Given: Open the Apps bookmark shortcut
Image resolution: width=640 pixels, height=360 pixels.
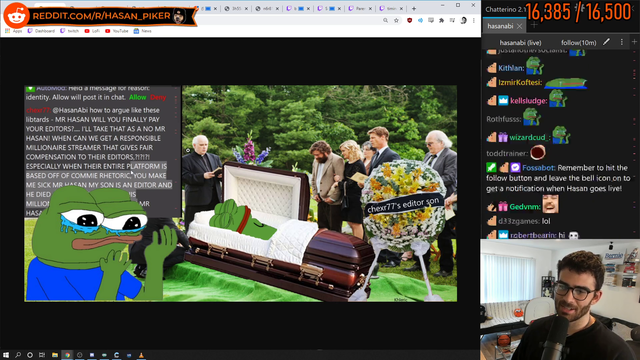Looking at the screenshot, I should (x=13, y=31).
